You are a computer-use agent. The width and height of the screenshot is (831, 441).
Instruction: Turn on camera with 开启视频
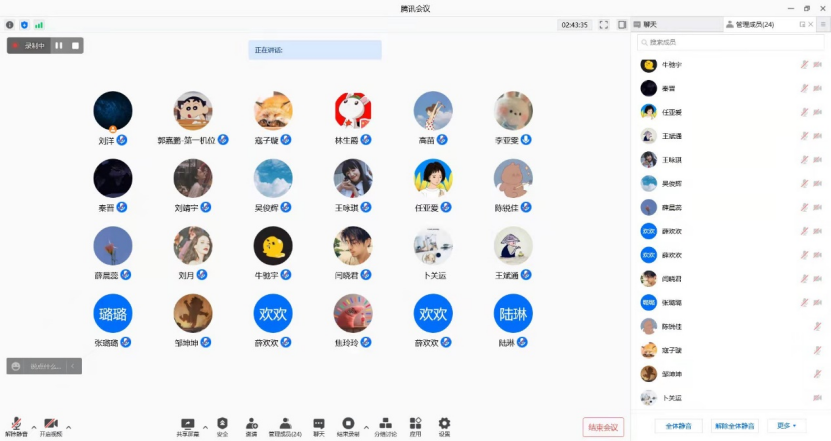tap(50, 424)
